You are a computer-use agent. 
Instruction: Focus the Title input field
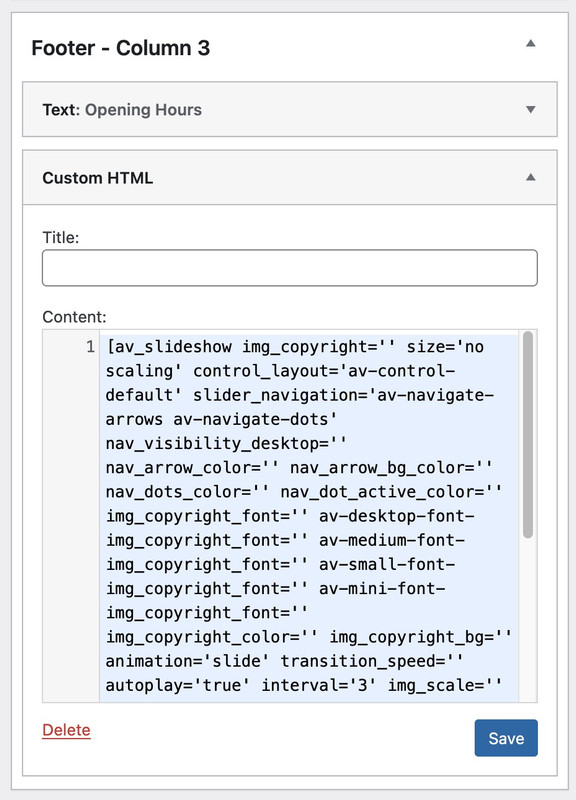click(x=290, y=268)
